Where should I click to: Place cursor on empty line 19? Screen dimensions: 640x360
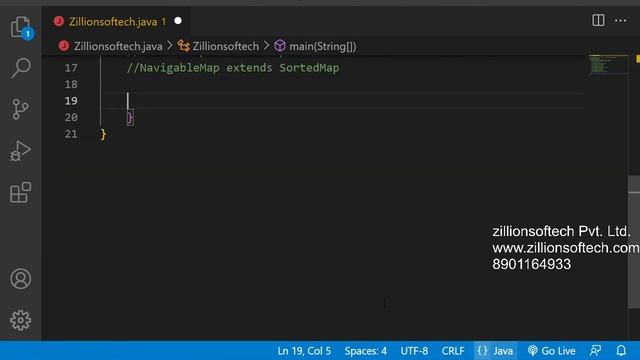coord(342,101)
